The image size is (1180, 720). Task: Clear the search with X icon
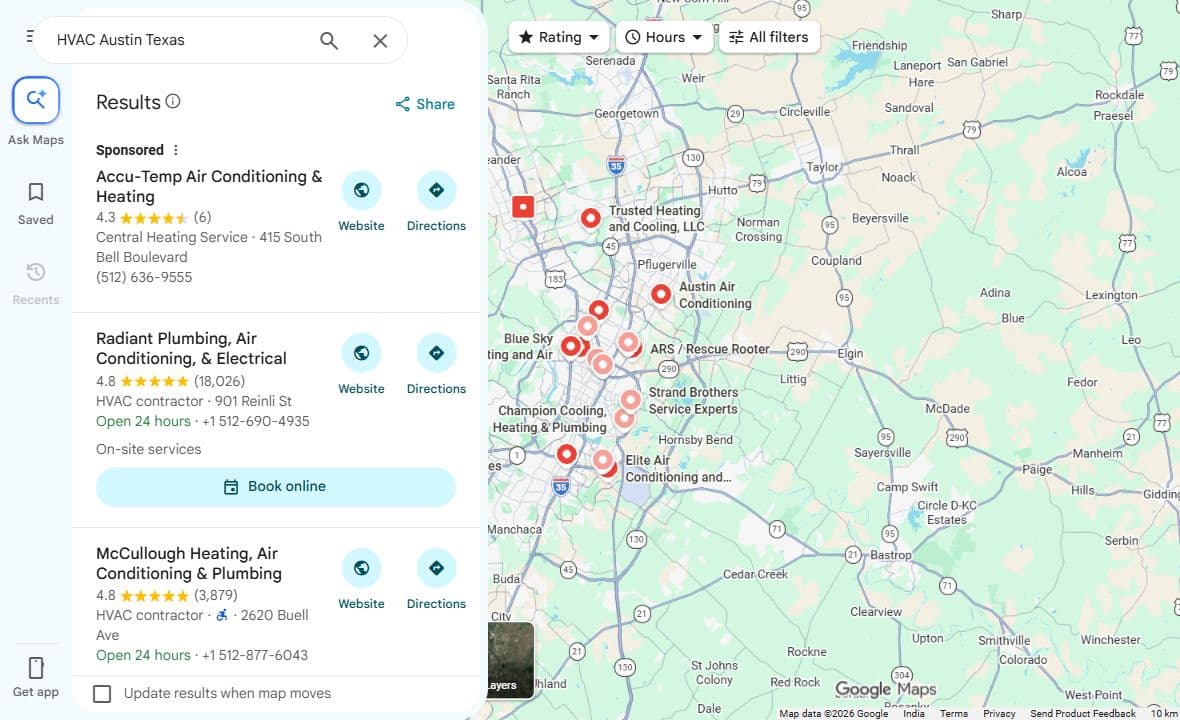[x=380, y=41]
